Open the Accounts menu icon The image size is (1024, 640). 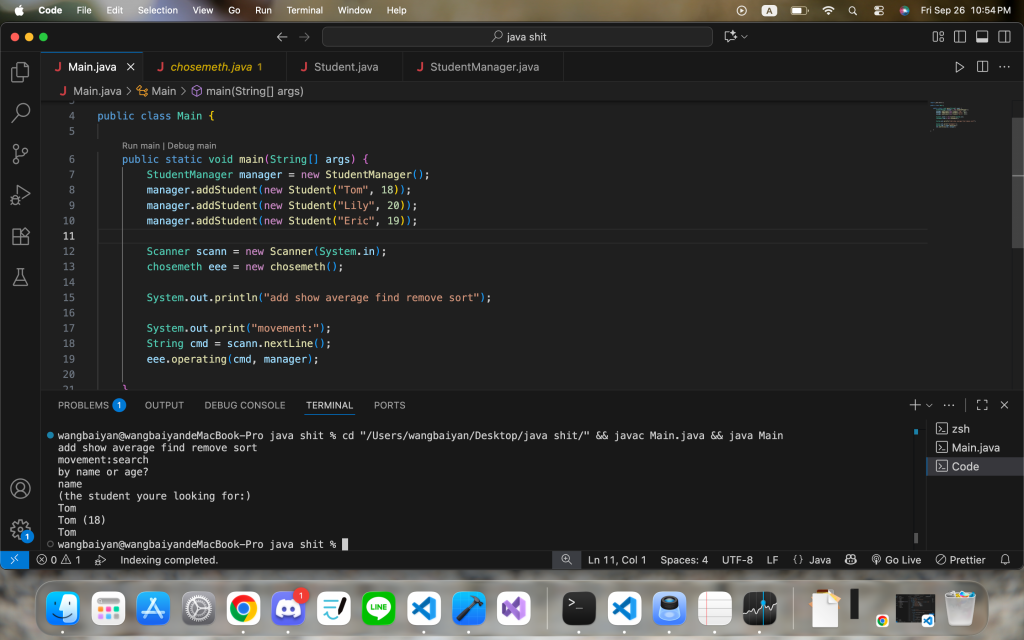click(x=20, y=488)
